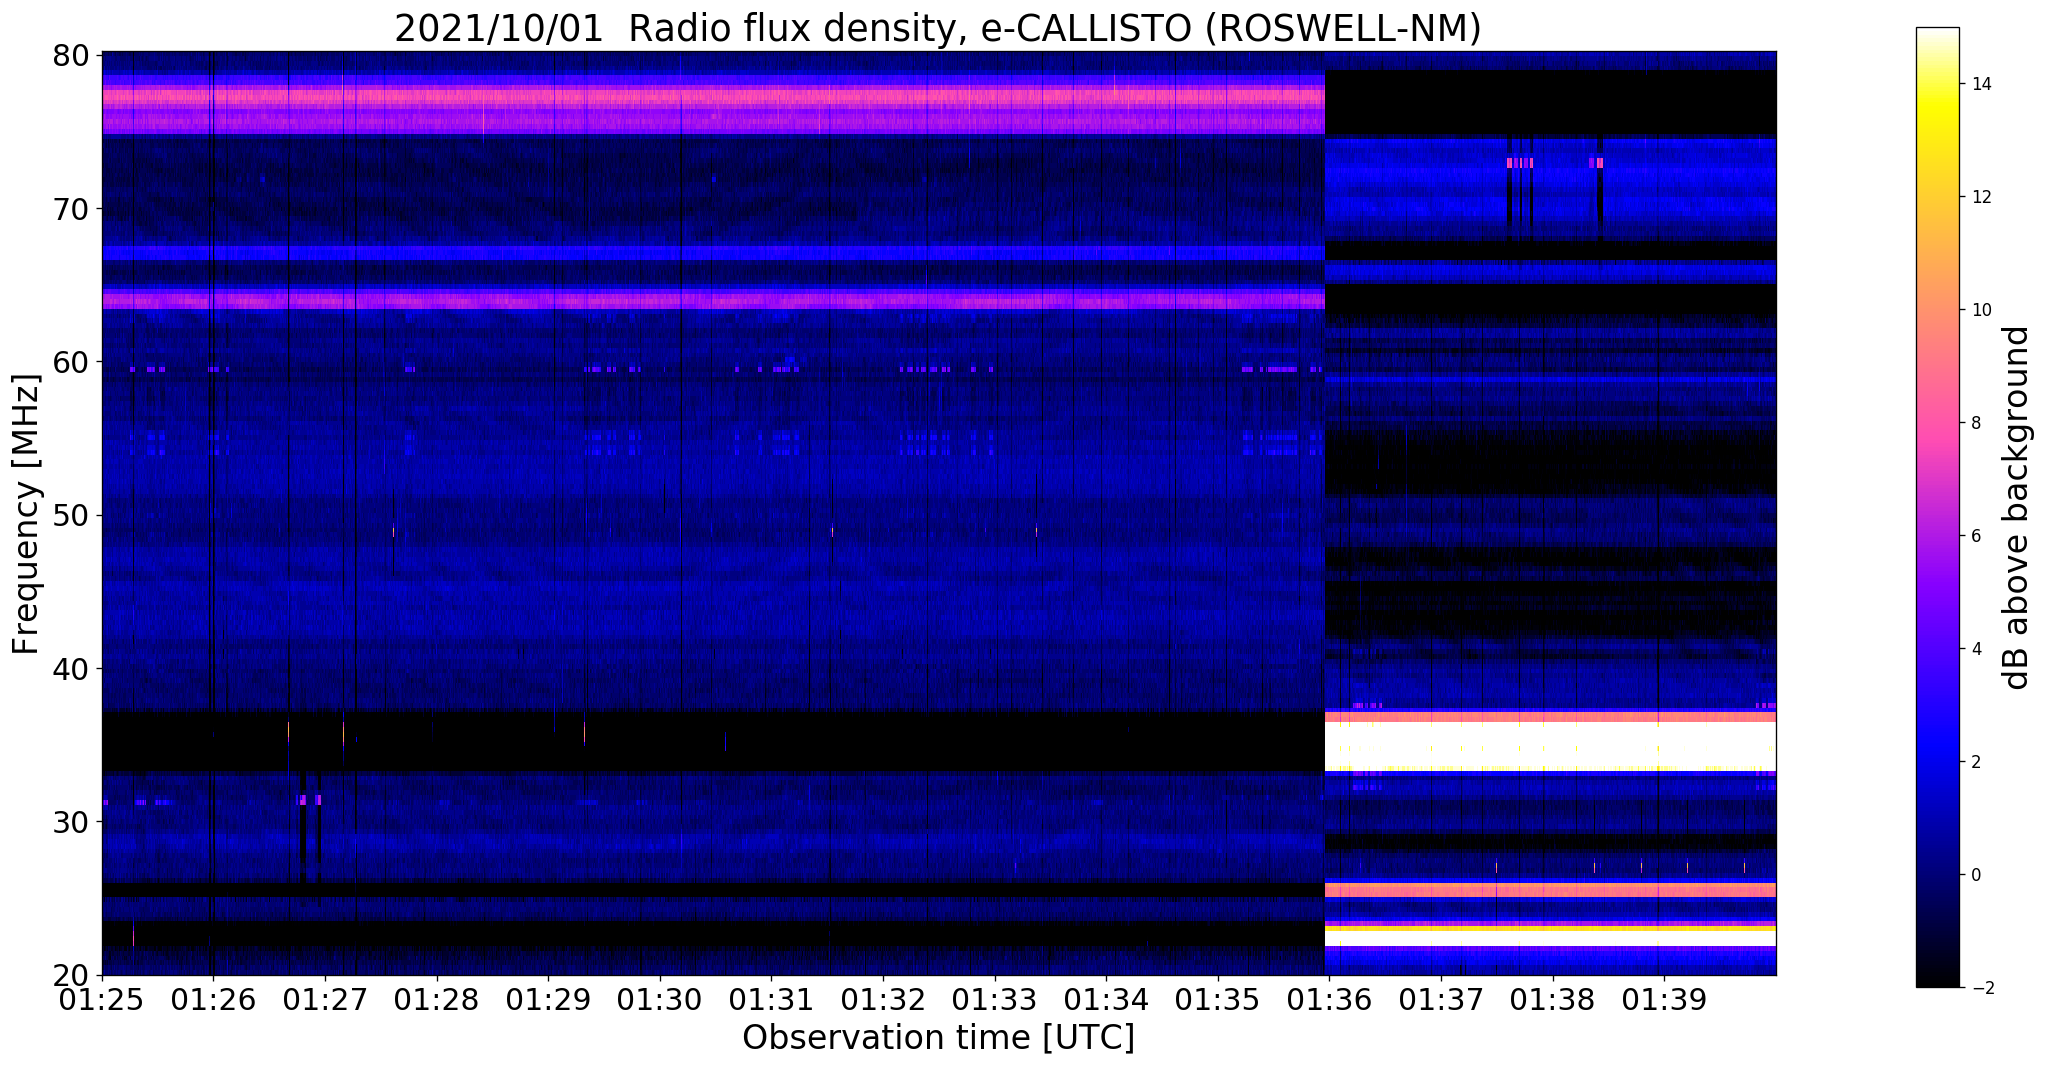
Task: Click the colorbar tick label 14
Action: pos(1980,84)
